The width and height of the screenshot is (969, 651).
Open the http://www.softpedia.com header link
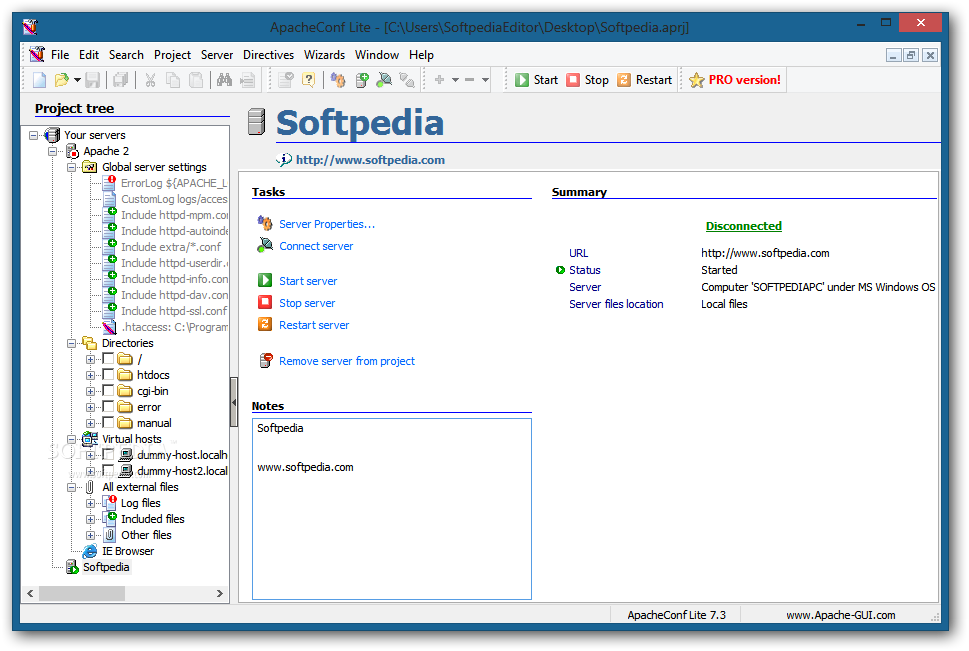click(x=370, y=160)
